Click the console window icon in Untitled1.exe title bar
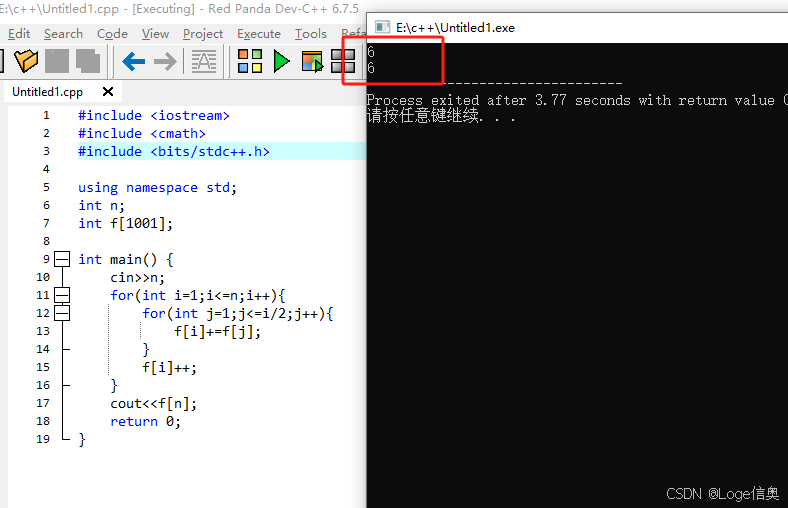Viewport: 788px width, 508px height. 382,27
